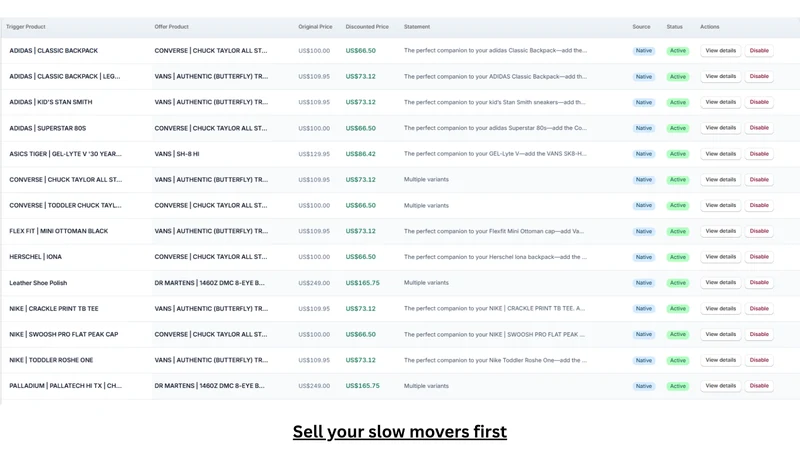This screenshot has height=450, width=800.
Task: View details for FLEX FIT | MINI OTTOMAN BLACK
Action: coord(720,231)
